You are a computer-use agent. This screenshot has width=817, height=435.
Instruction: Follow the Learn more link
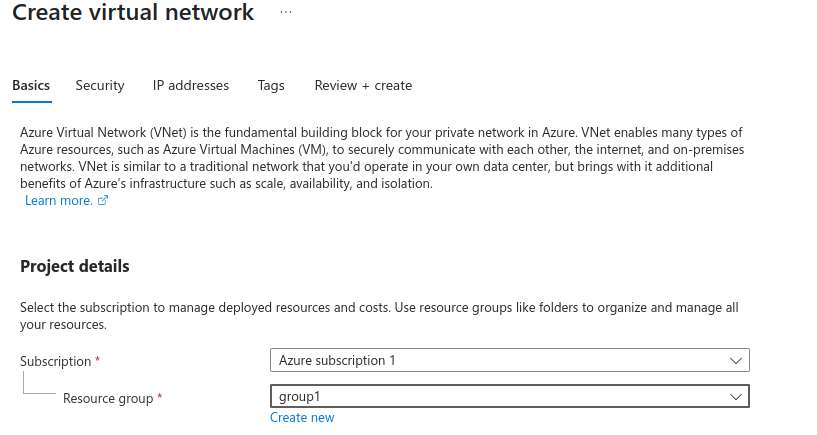pos(58,201)
